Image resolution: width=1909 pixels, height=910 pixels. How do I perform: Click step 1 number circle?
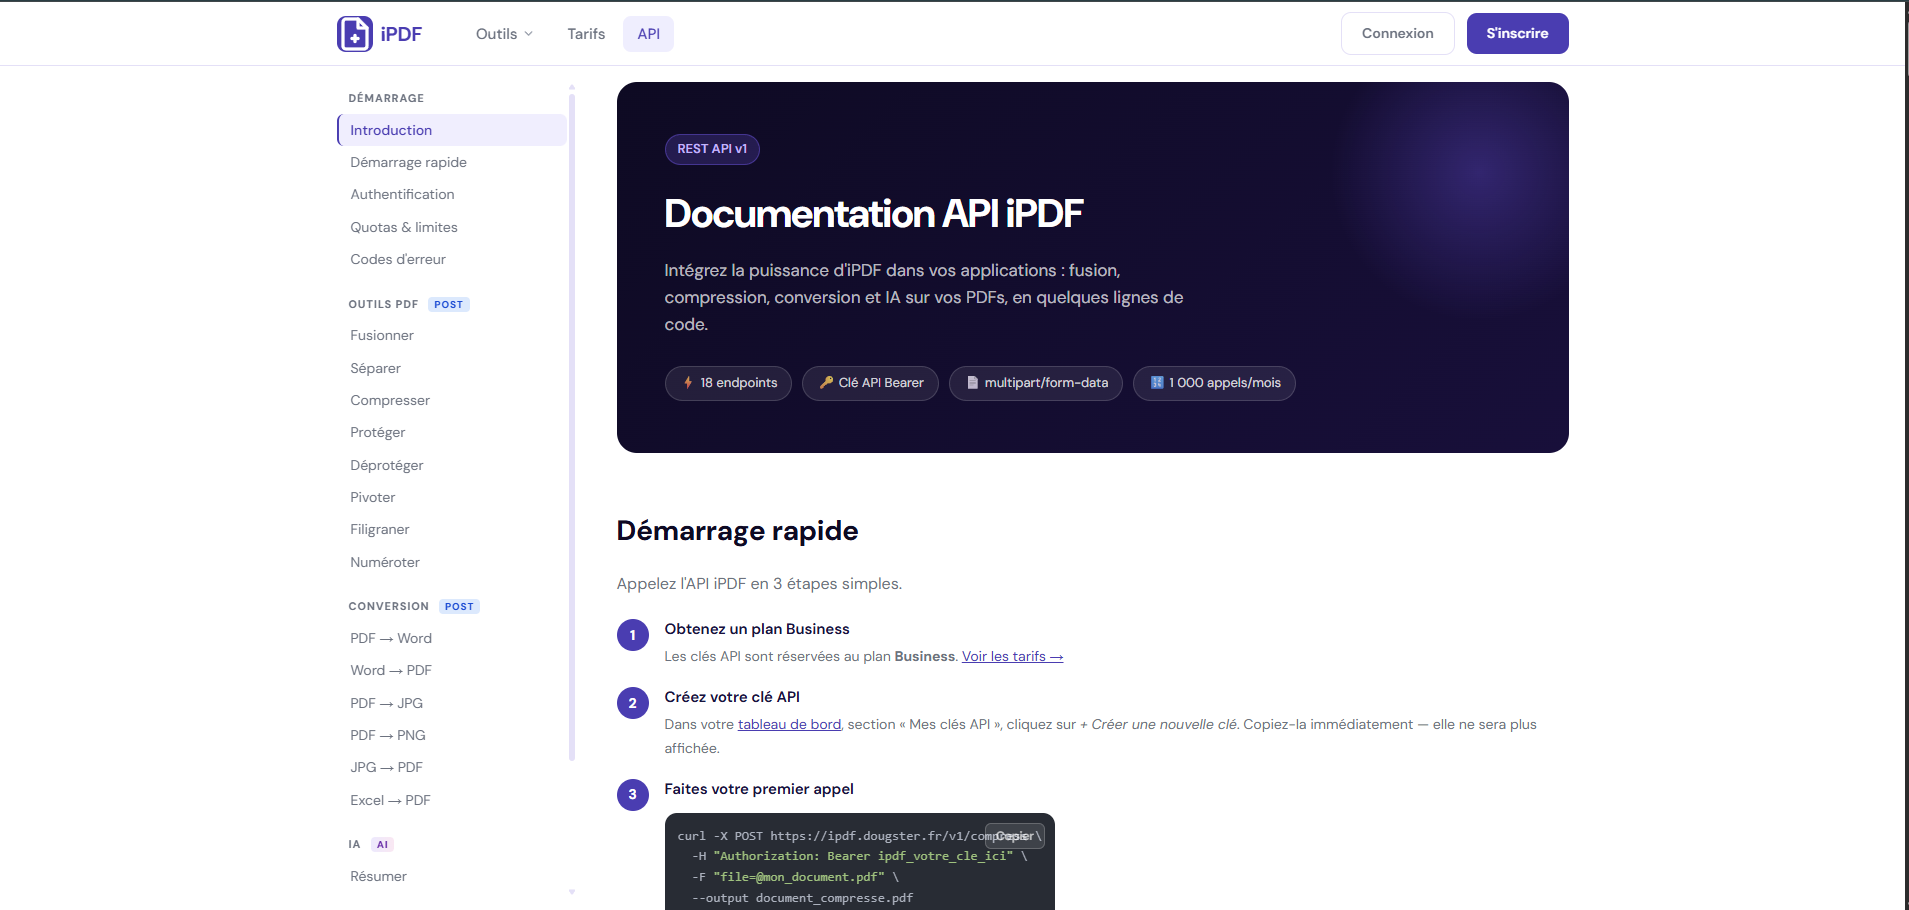[632, 635]
